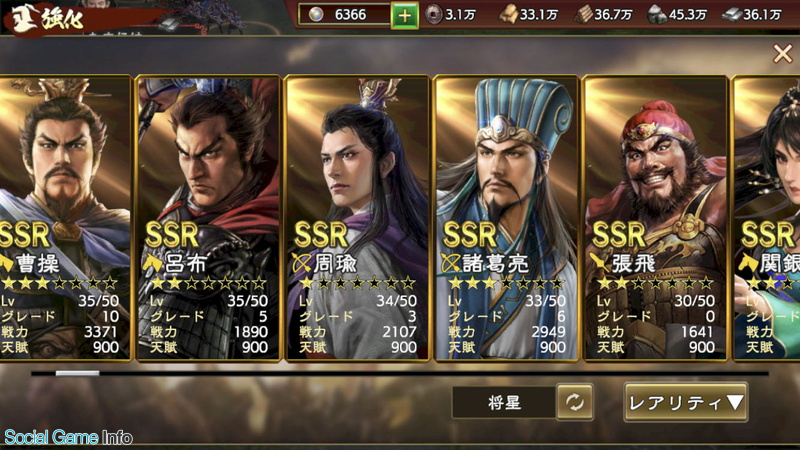Tap the gold resource icon showing 33.1万
800x450 pixels.
(508, 15)
